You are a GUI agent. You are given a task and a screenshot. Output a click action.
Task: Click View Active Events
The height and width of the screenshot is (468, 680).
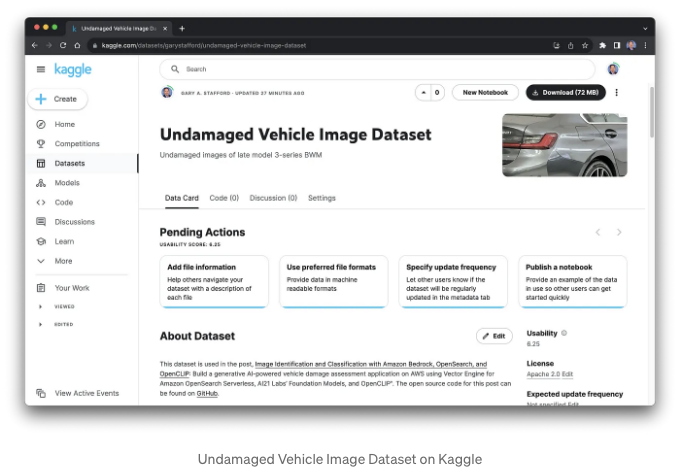[x=87, y=393]
